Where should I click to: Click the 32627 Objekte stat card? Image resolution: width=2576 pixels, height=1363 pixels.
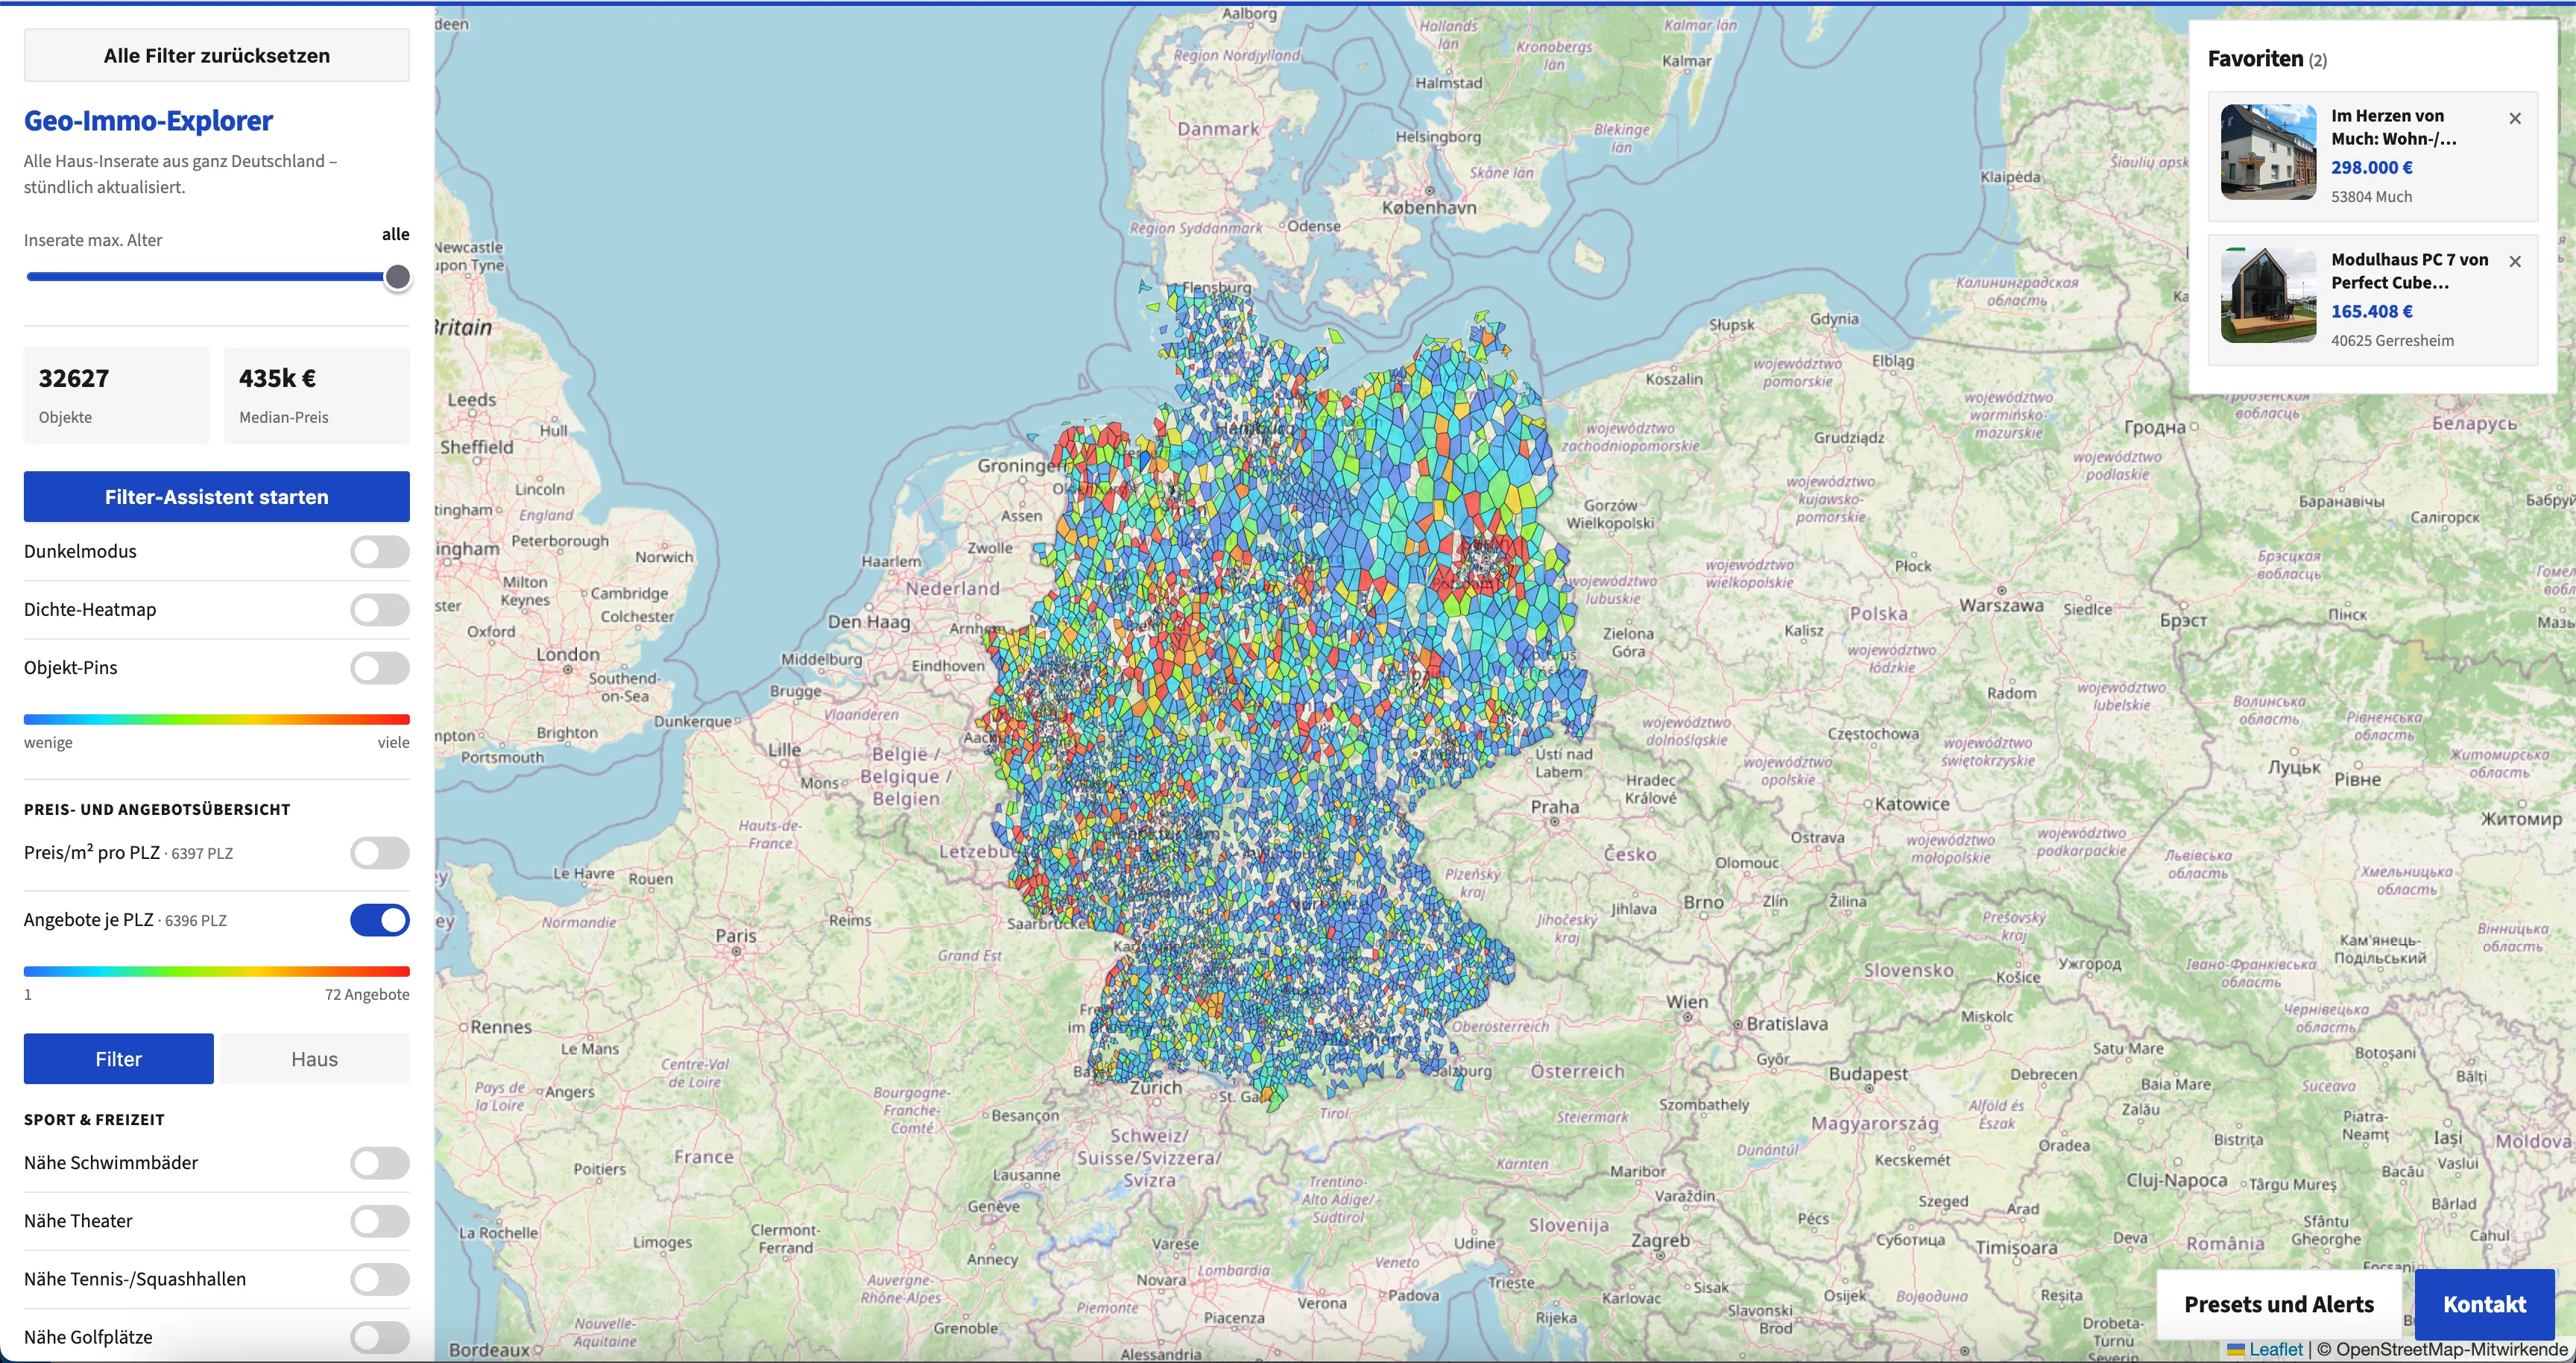point(117,396)
